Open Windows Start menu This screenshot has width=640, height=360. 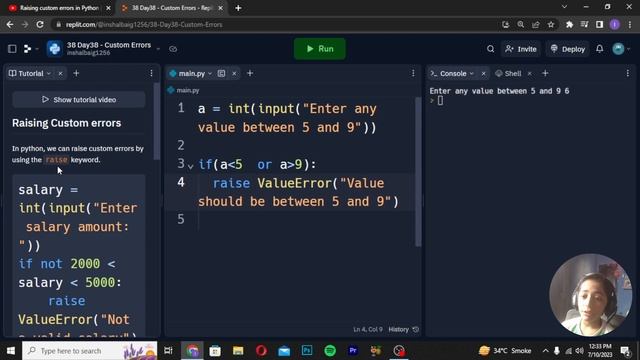pyautogui.click(x=11, y=351)
